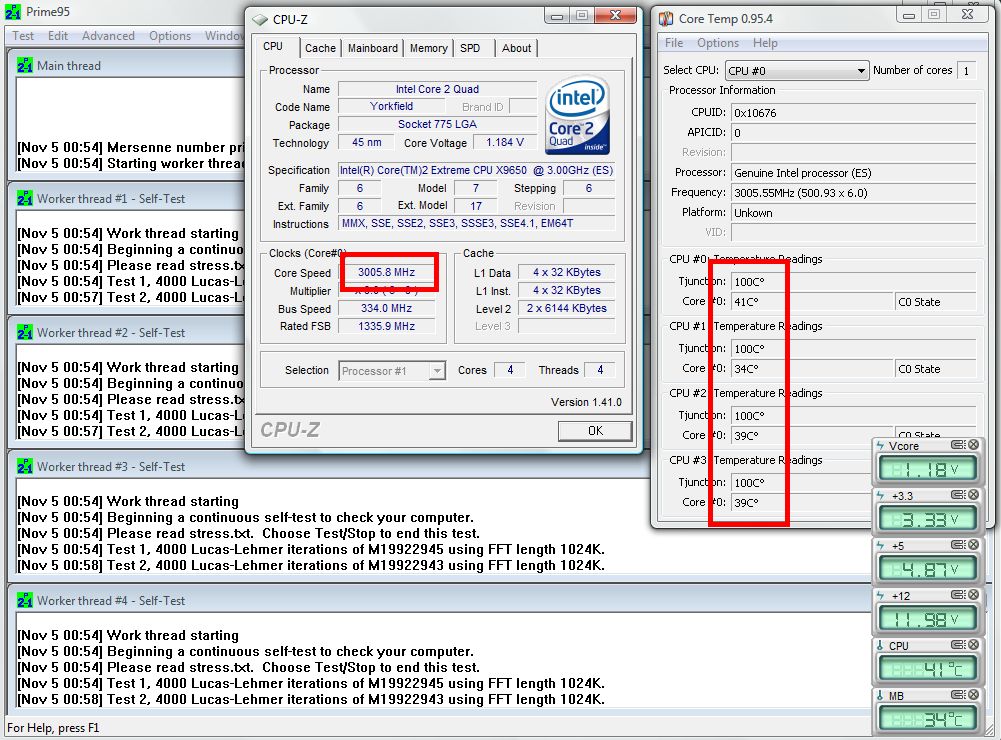1001x740 pixels.
Task: Click the "1.184 V" core voltage value
Action: point(505,142)
